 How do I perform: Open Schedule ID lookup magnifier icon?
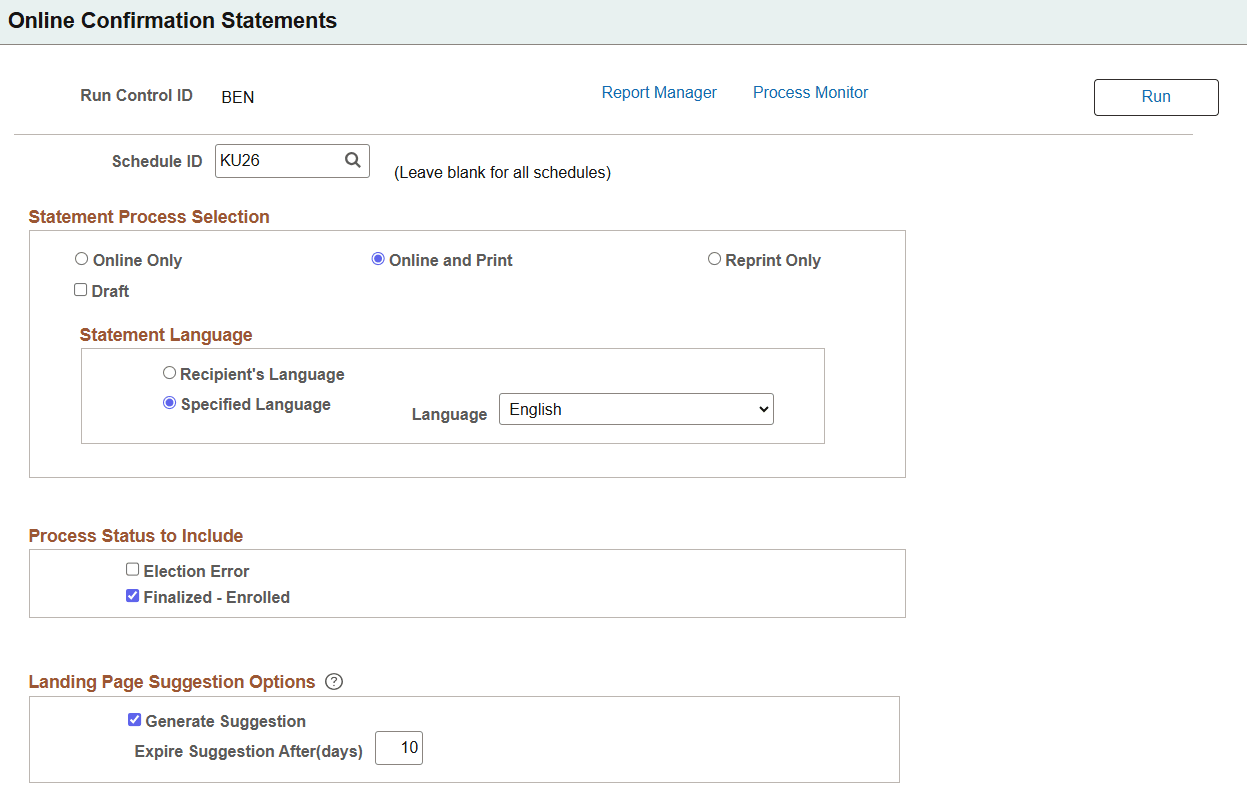coord(352,160)
